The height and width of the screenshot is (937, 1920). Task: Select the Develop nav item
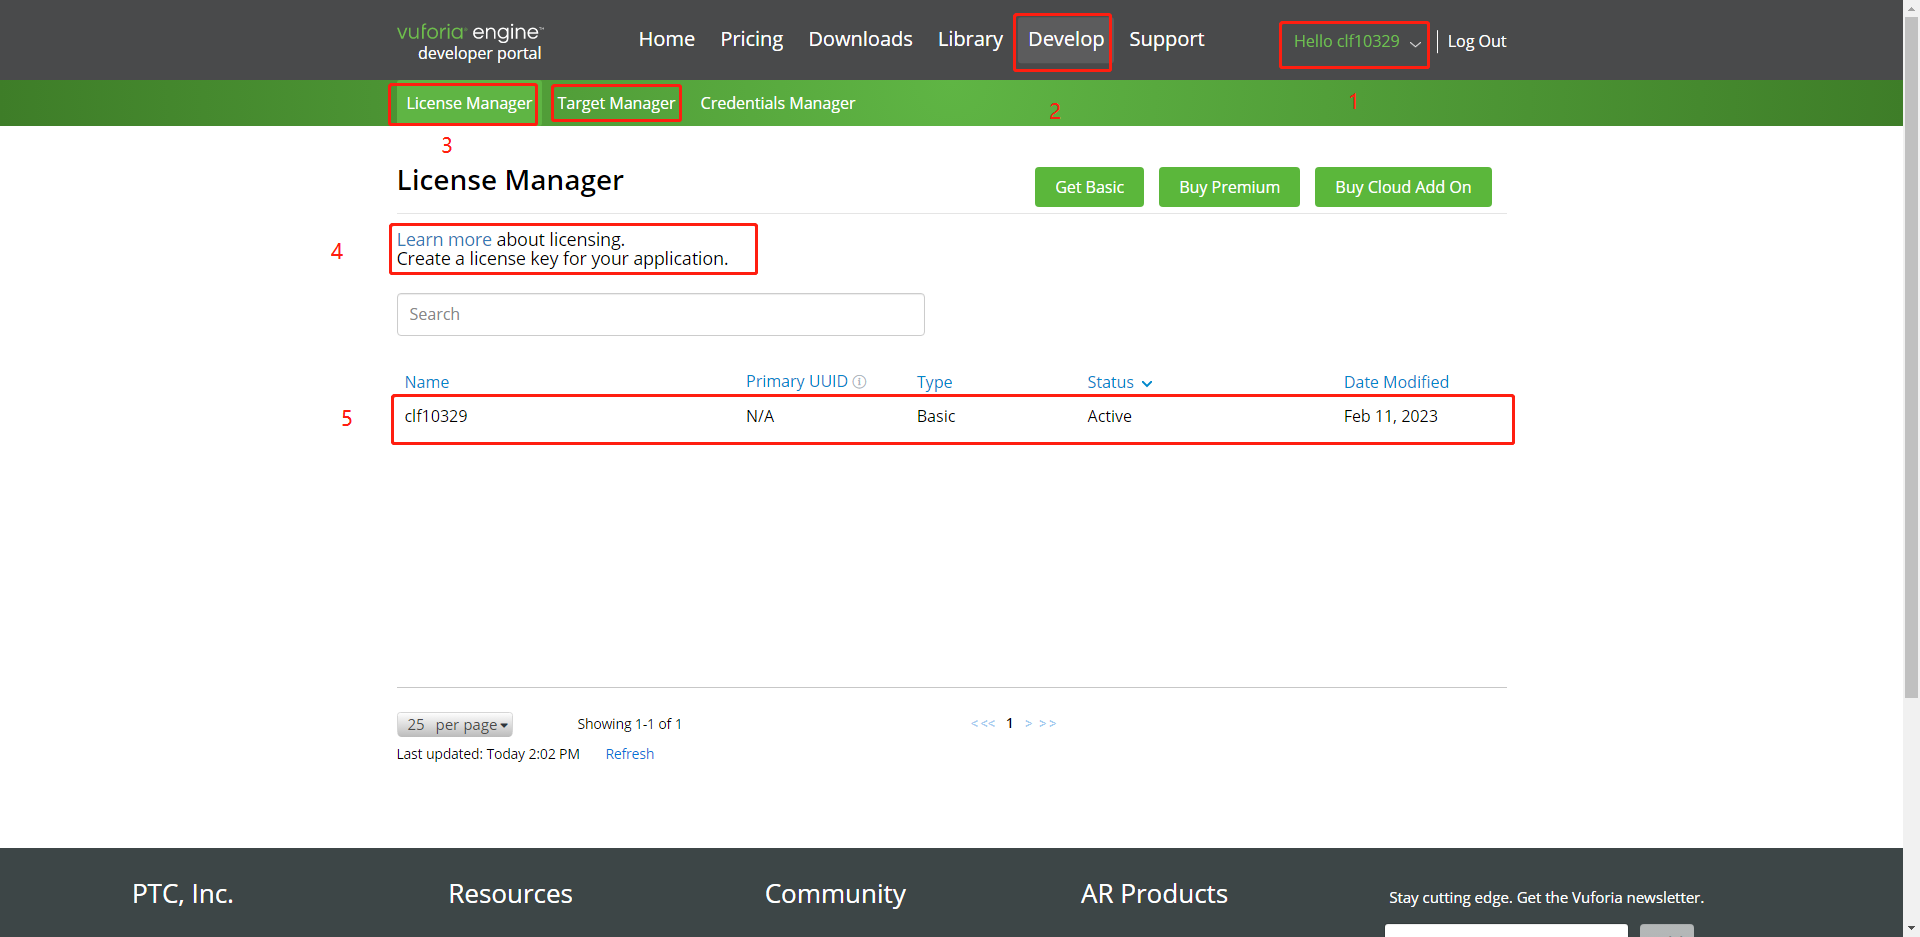[1066, 39]
